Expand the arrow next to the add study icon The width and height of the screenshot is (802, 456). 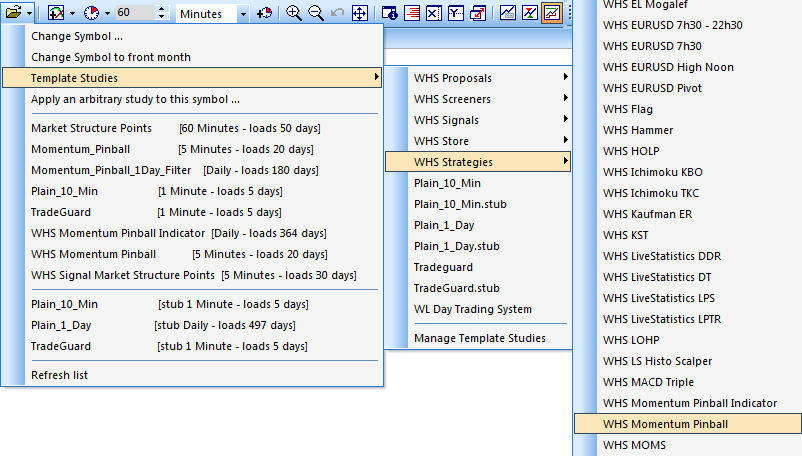click(72, 13)
